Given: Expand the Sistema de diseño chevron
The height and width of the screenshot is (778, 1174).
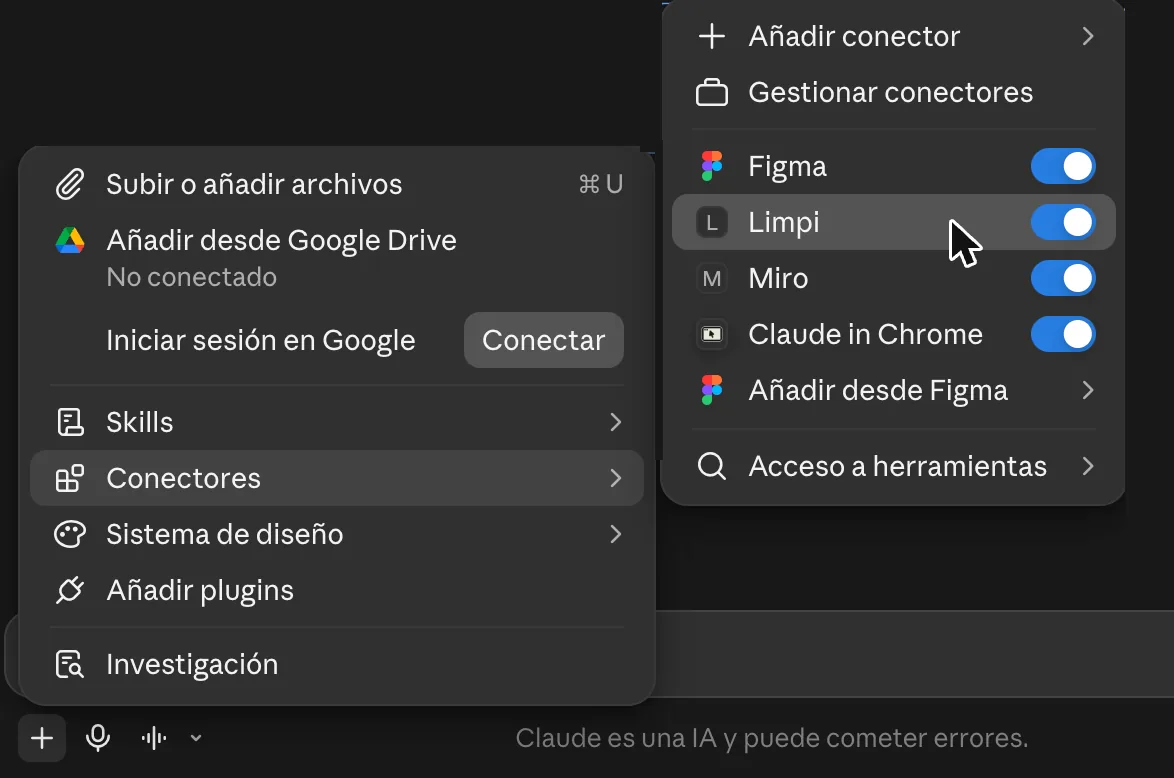Looking at the screenshot, I should pyautogui.click(x=615, y=535).
